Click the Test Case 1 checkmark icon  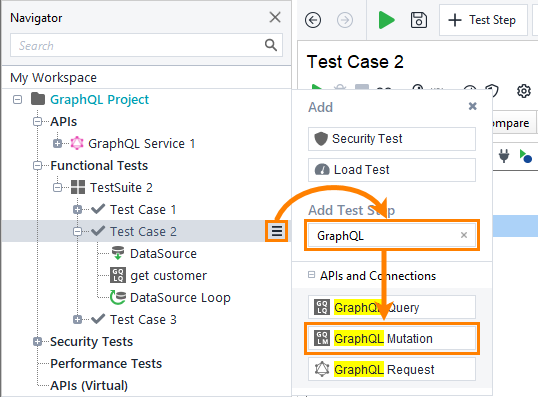point(98,209)
